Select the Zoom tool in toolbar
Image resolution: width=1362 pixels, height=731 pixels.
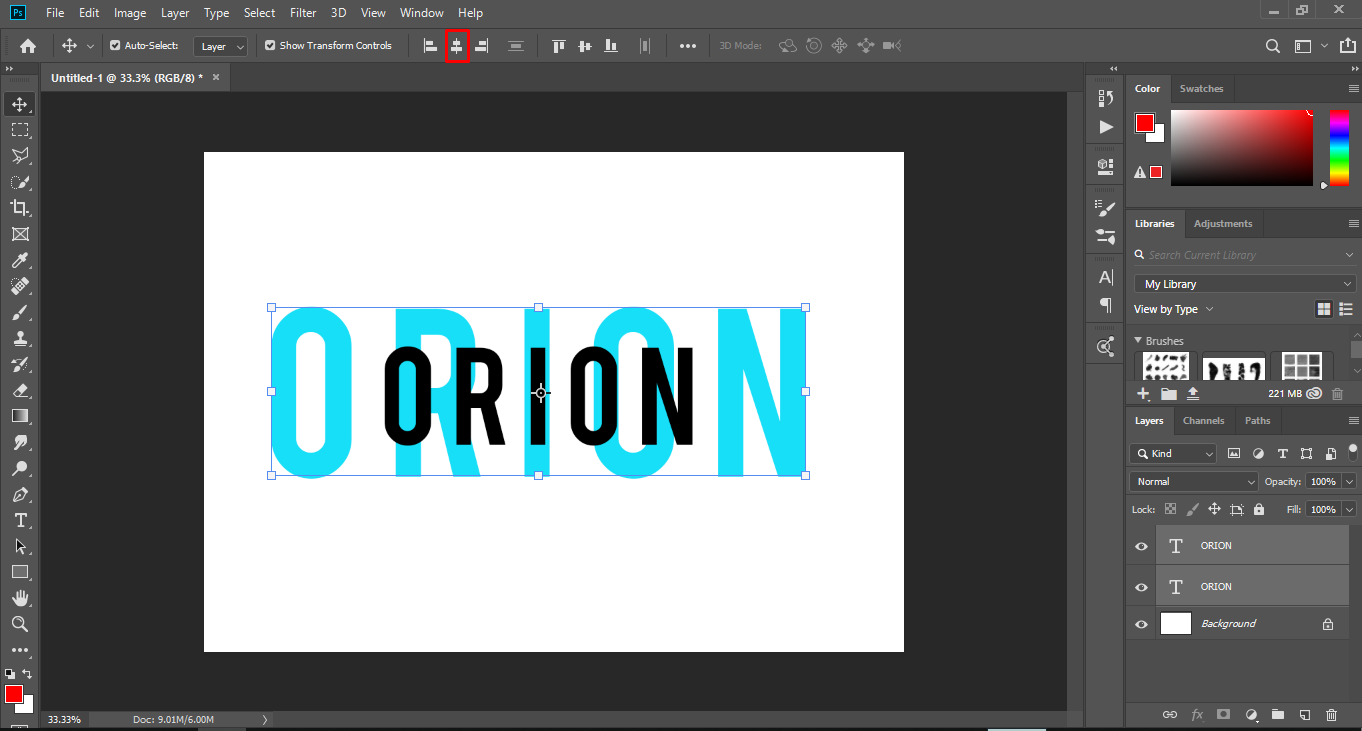tap(20, 624)
